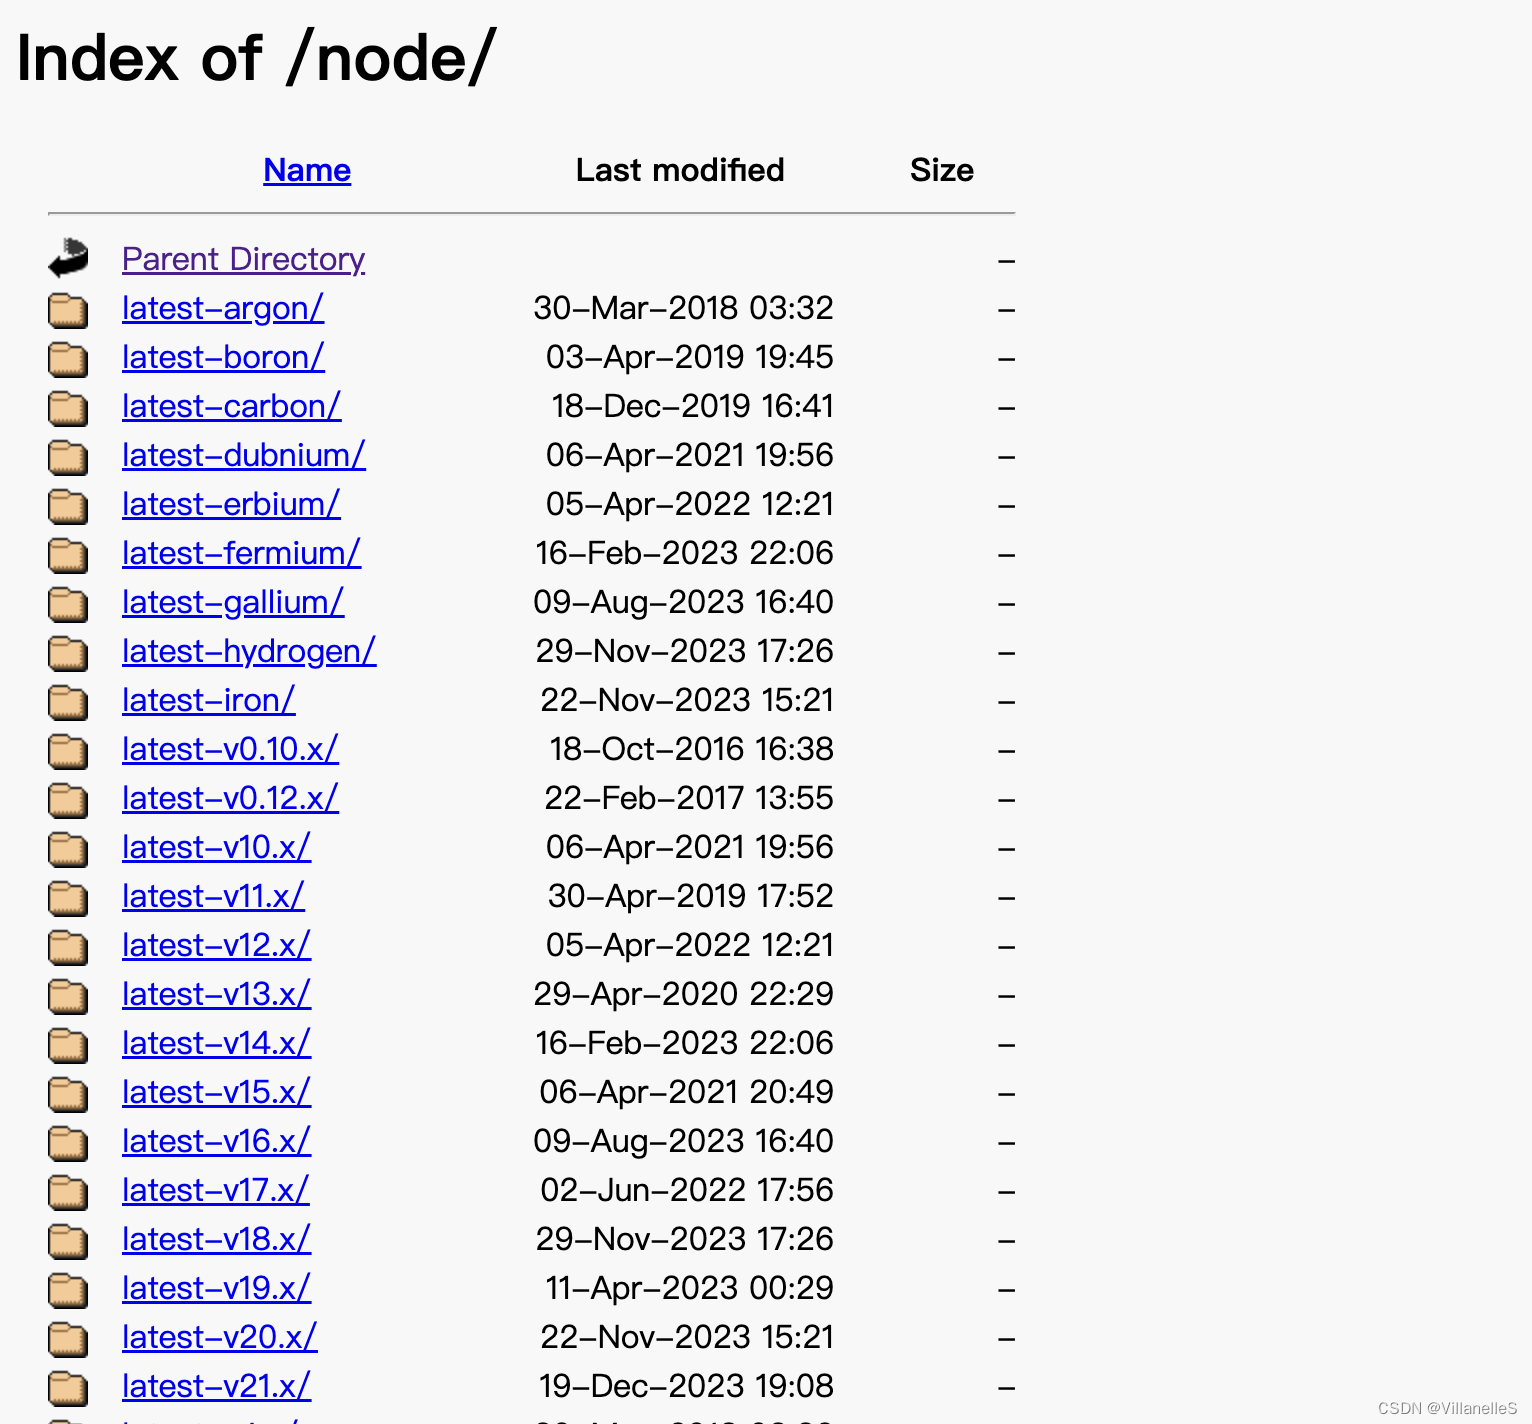Image resolution: width=1532 pixels, height=1424 pixels.
Task: Open the latest-v20.x/ directory link
Action: [x=219, y=1337]
